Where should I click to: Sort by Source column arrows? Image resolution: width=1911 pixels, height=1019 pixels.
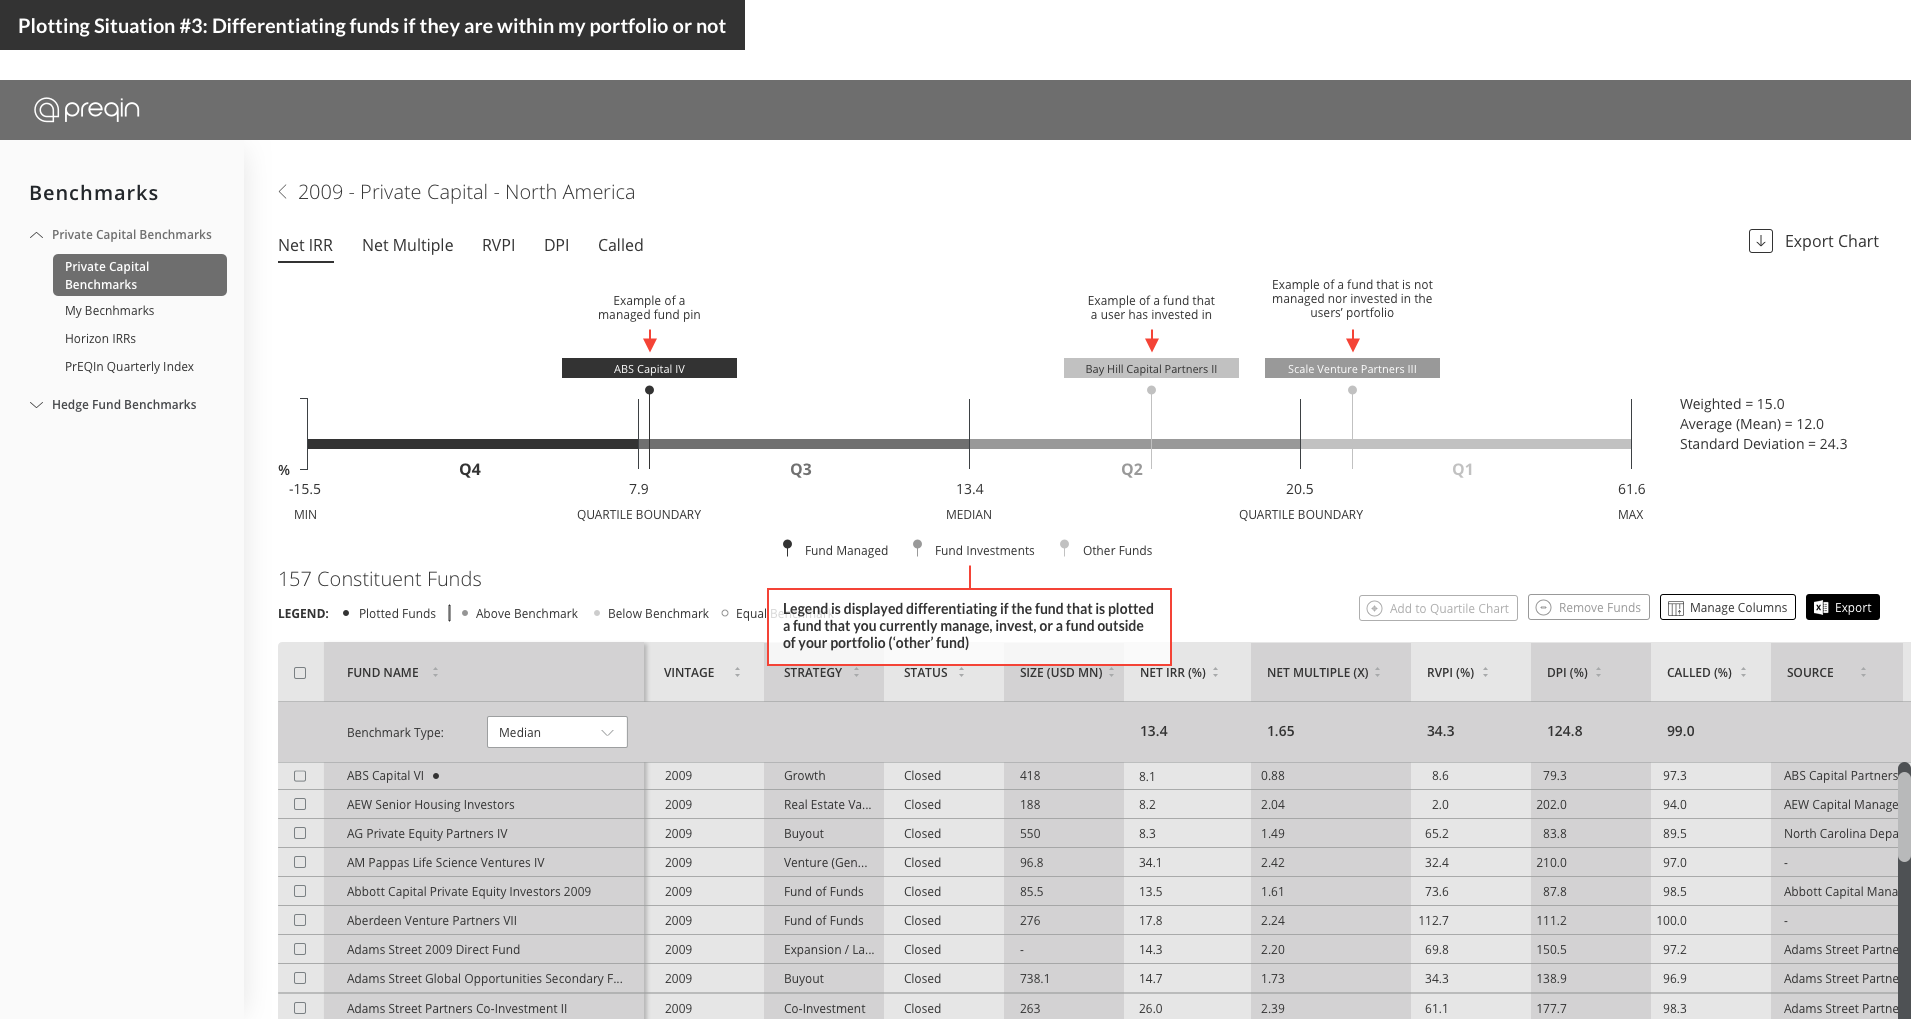coord(1863,672)
